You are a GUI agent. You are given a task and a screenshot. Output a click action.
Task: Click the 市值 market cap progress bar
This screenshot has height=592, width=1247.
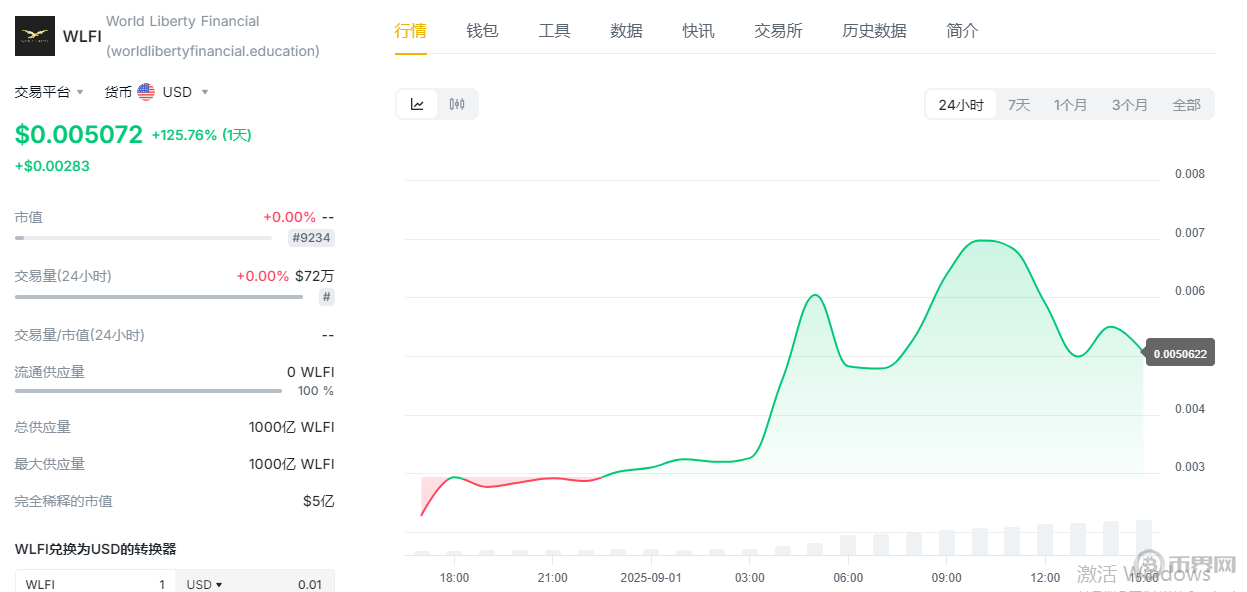pos(143,238)
